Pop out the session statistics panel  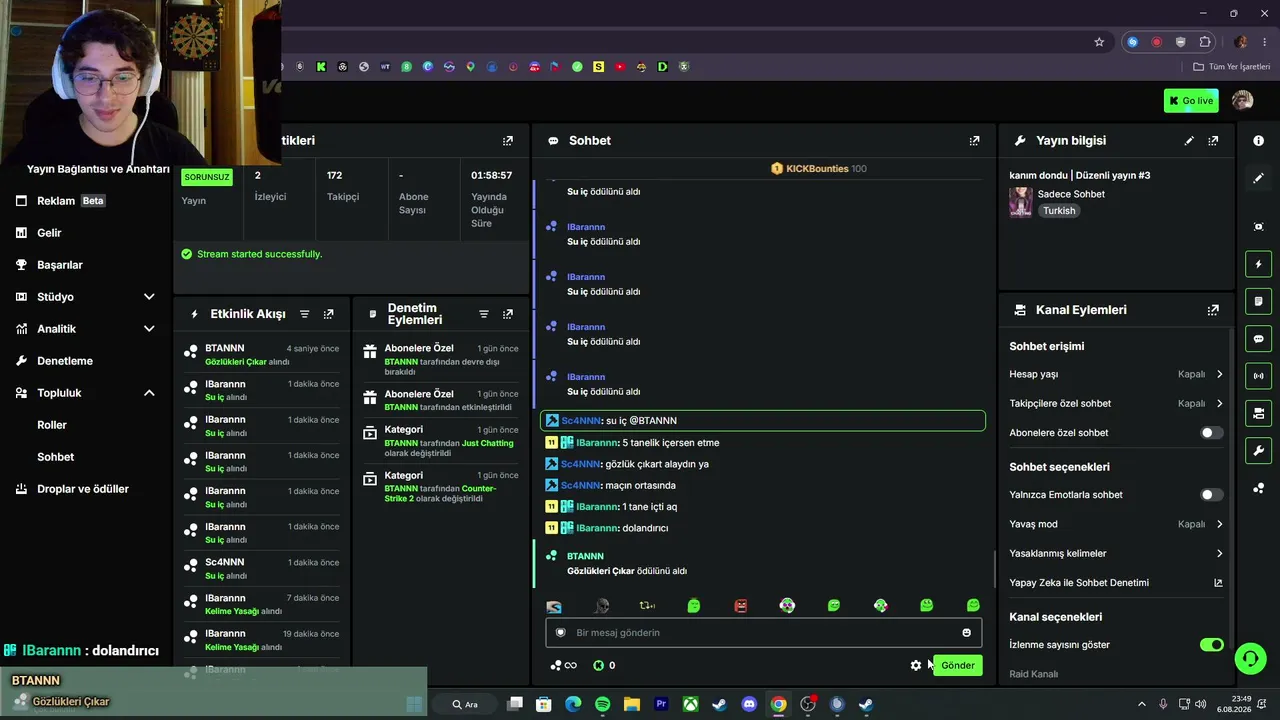(508, 141)
